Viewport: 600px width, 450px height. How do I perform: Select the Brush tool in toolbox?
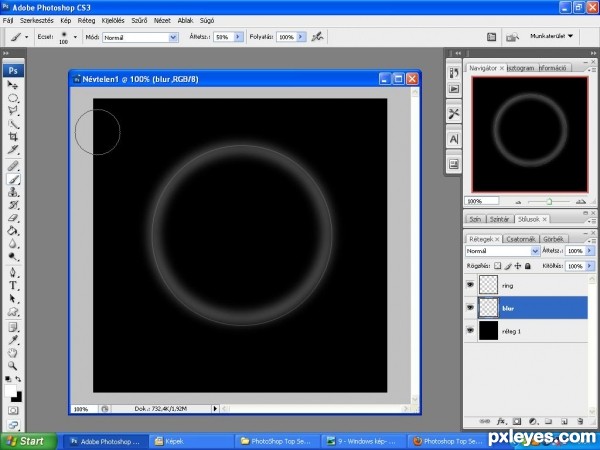click(x=13, y=179)
